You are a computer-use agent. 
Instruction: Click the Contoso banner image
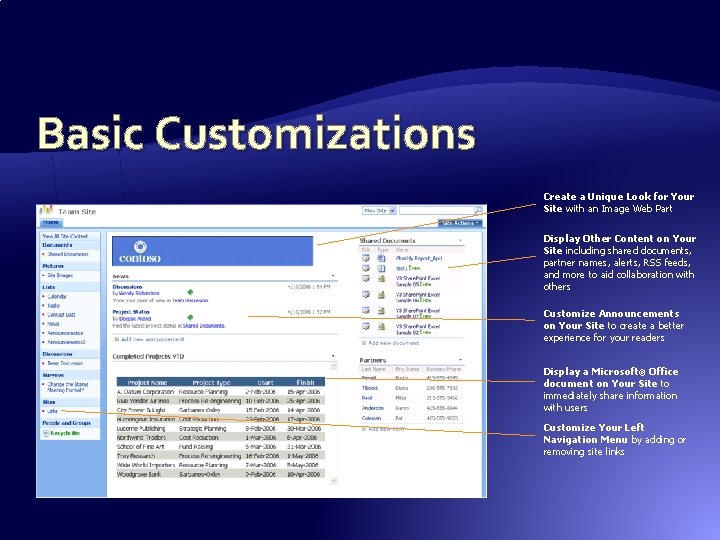tap(213, 251)
